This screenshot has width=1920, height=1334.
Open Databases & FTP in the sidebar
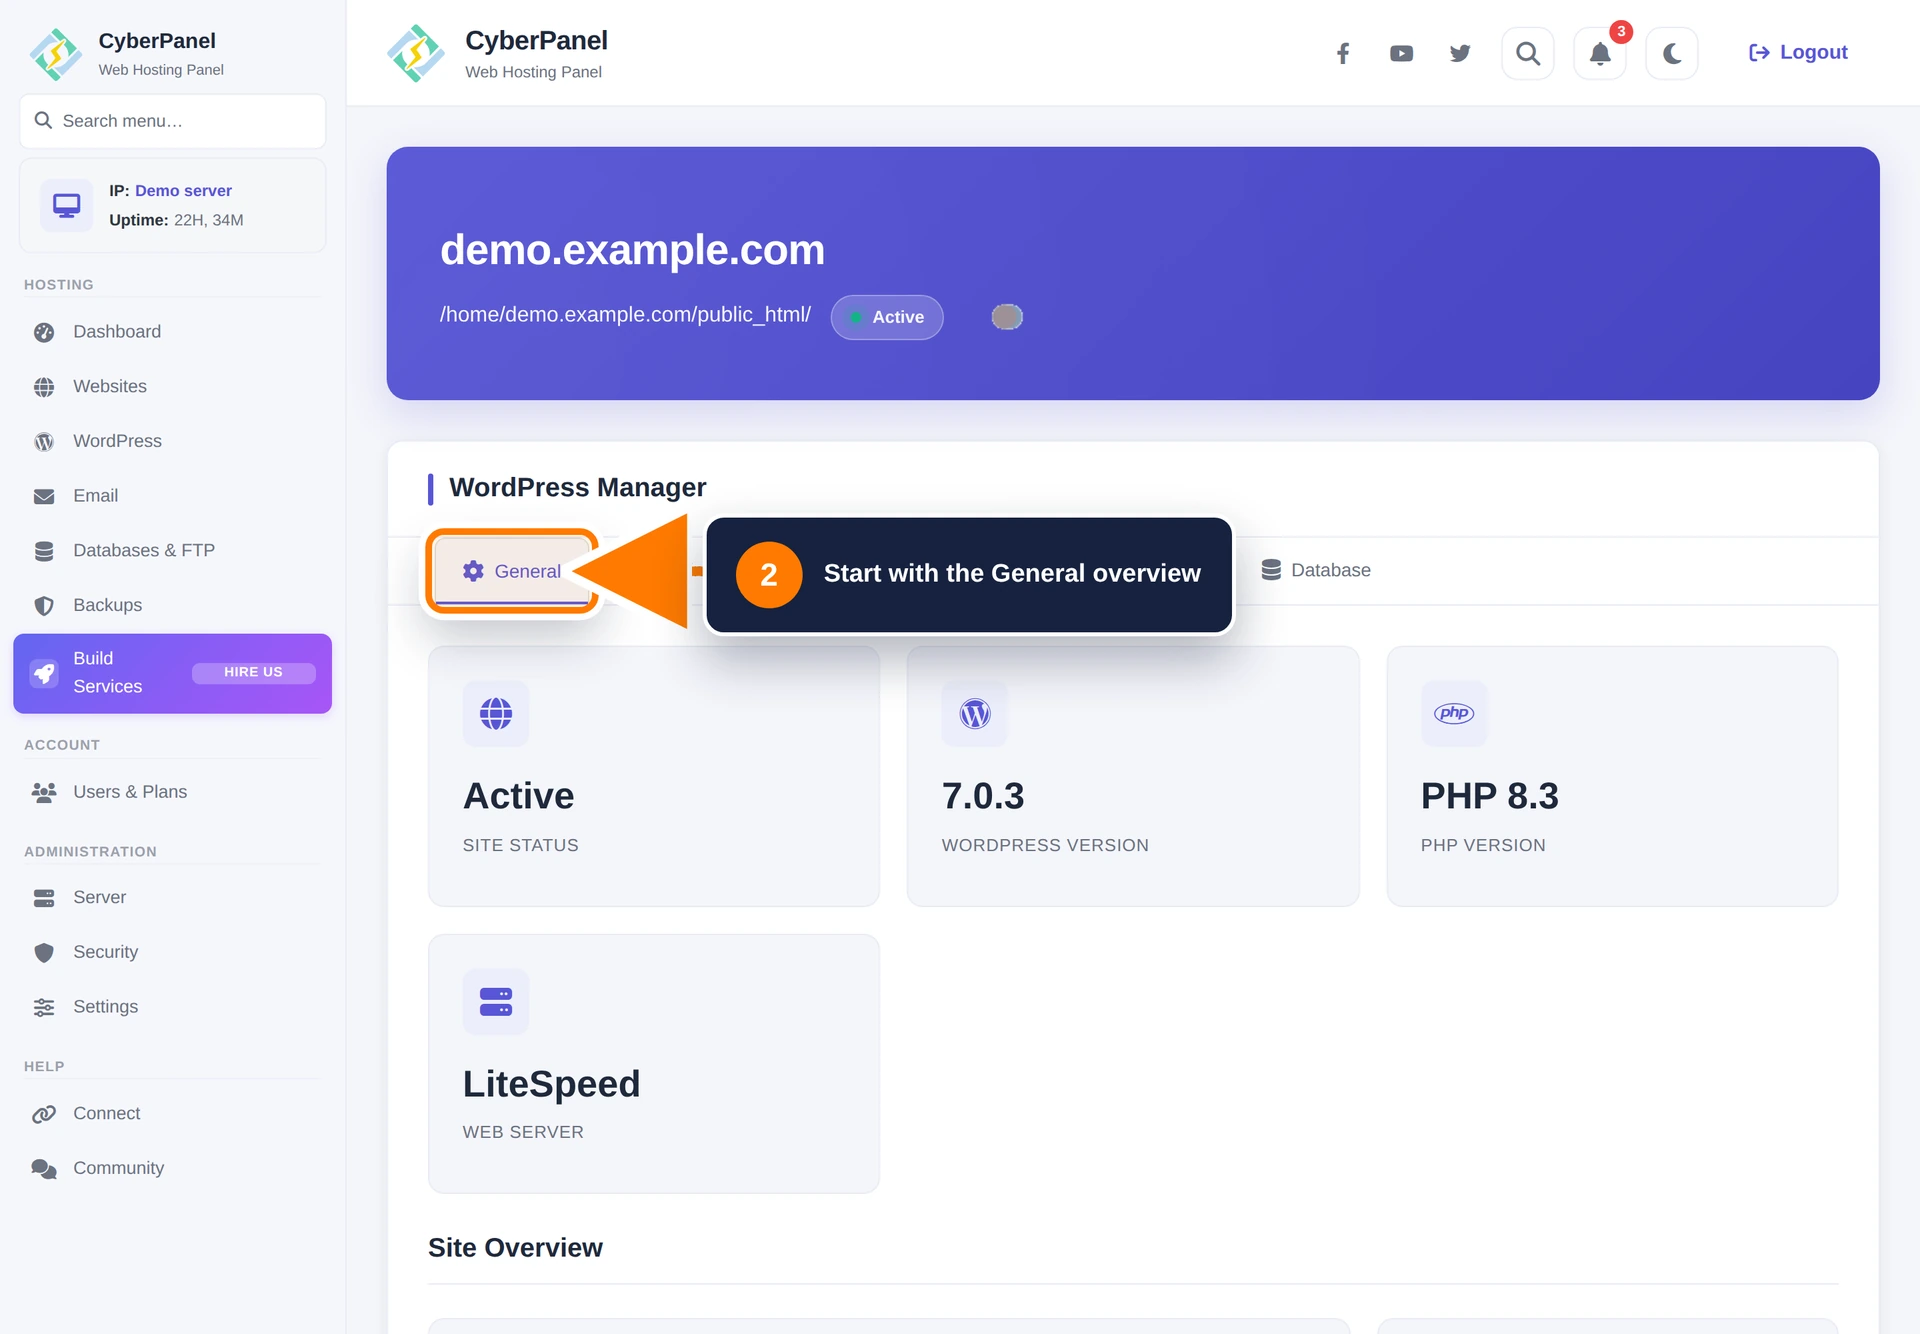(173, 550)
